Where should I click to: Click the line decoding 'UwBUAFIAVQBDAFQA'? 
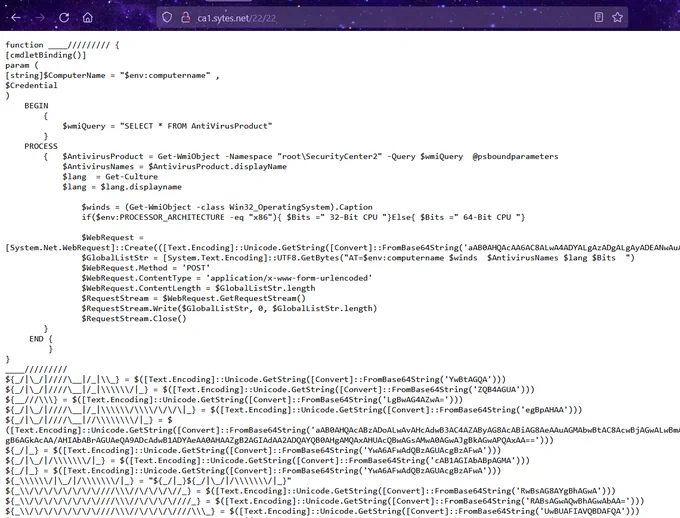point(322,511)
